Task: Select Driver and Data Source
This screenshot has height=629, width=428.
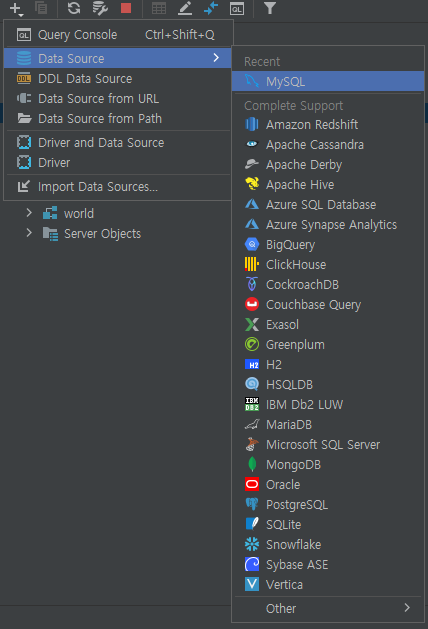Action: point(118,143)
